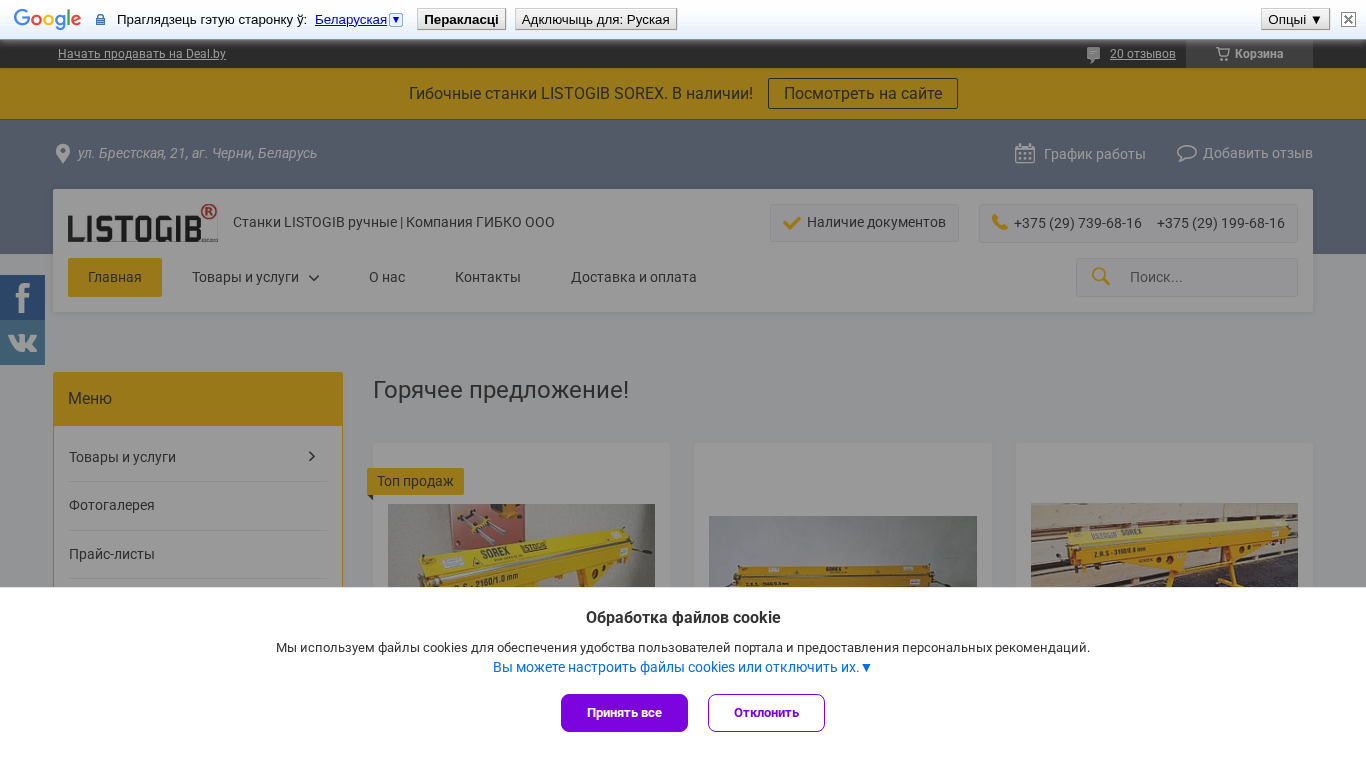Click Добавить отзыв link
1366x768 pixels.
(x=1258, y=153)
